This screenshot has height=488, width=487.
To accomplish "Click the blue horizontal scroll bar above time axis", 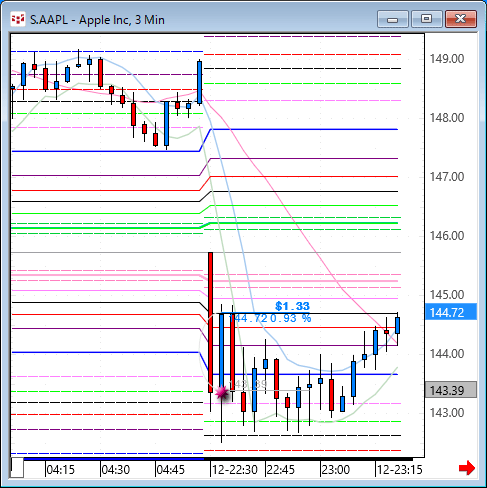I will pyautogui.click(x=113, y=459).
